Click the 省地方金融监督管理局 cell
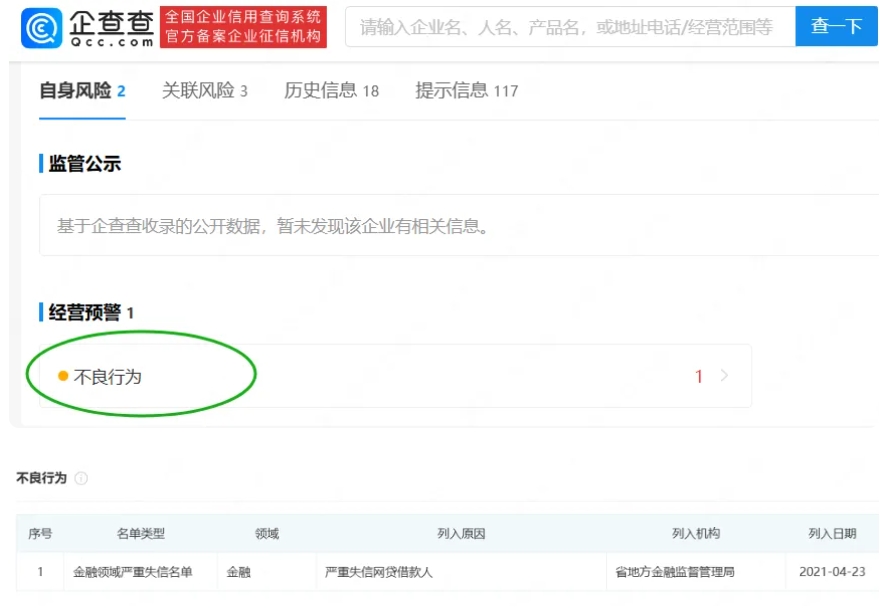This screenshot has width=880, height=610. coord(675,573)
